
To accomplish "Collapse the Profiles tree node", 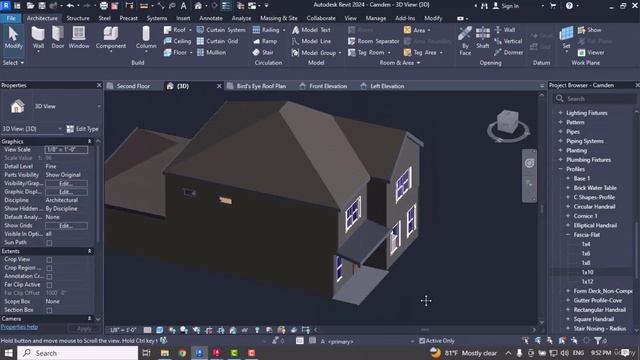I will click(560, 169).
